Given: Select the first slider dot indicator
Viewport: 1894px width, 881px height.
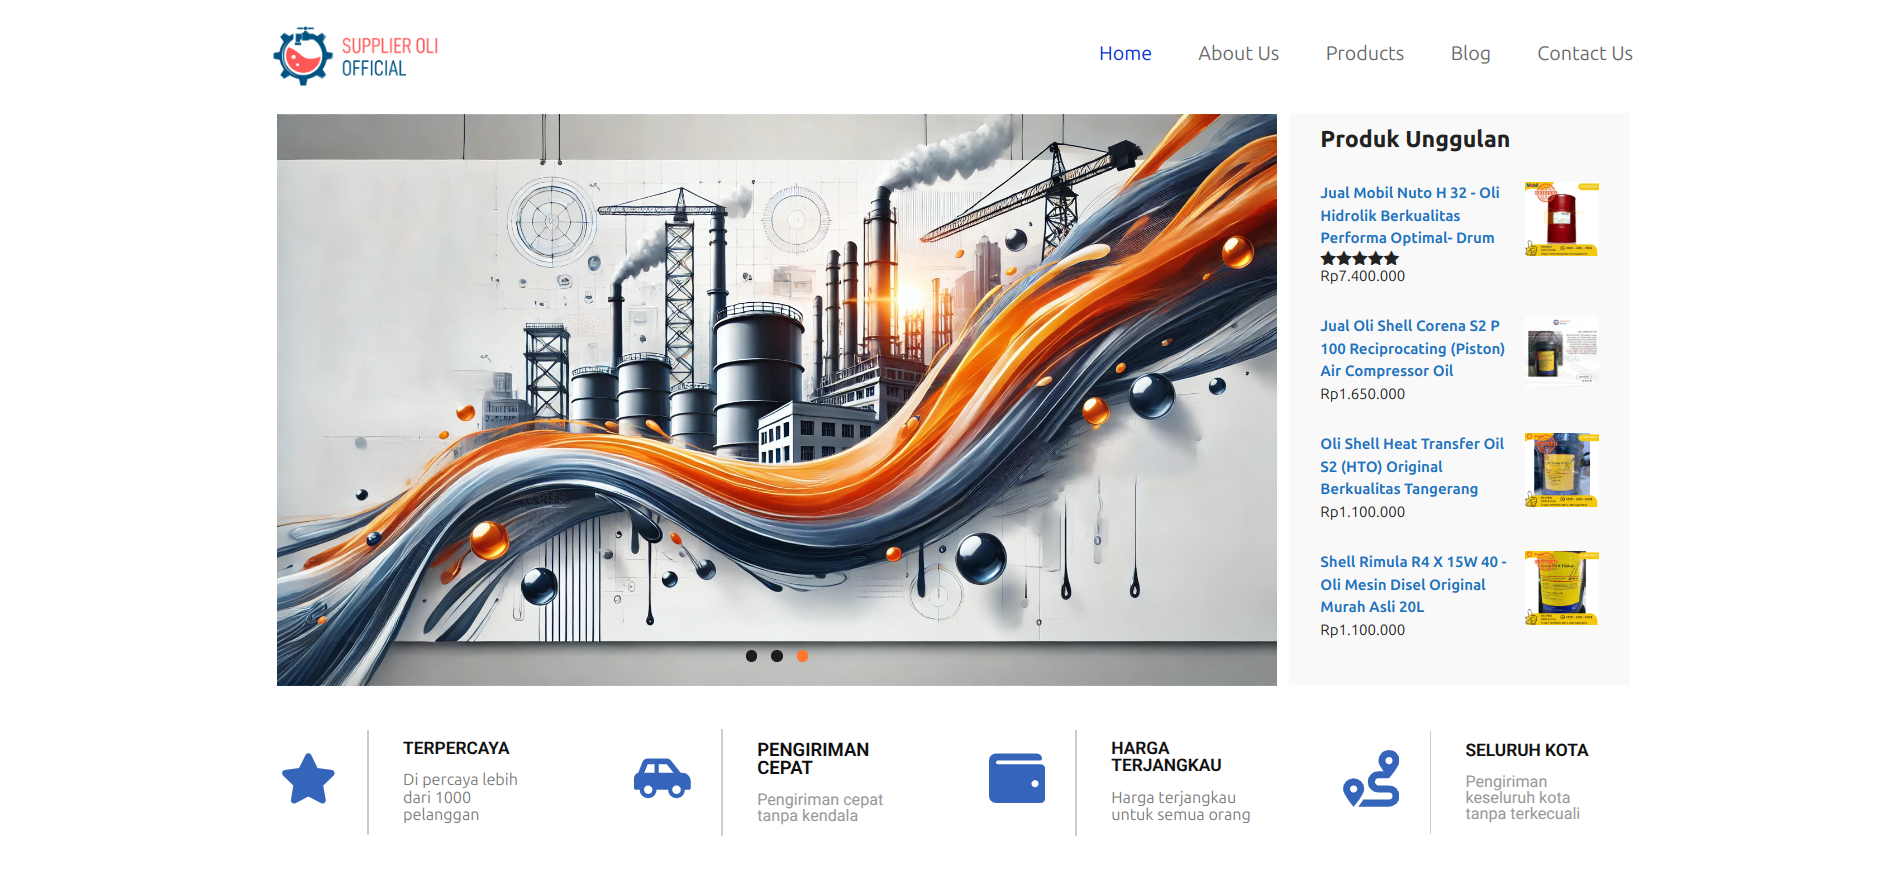Looking at the screenshot, I should click(x=751, y=656).
